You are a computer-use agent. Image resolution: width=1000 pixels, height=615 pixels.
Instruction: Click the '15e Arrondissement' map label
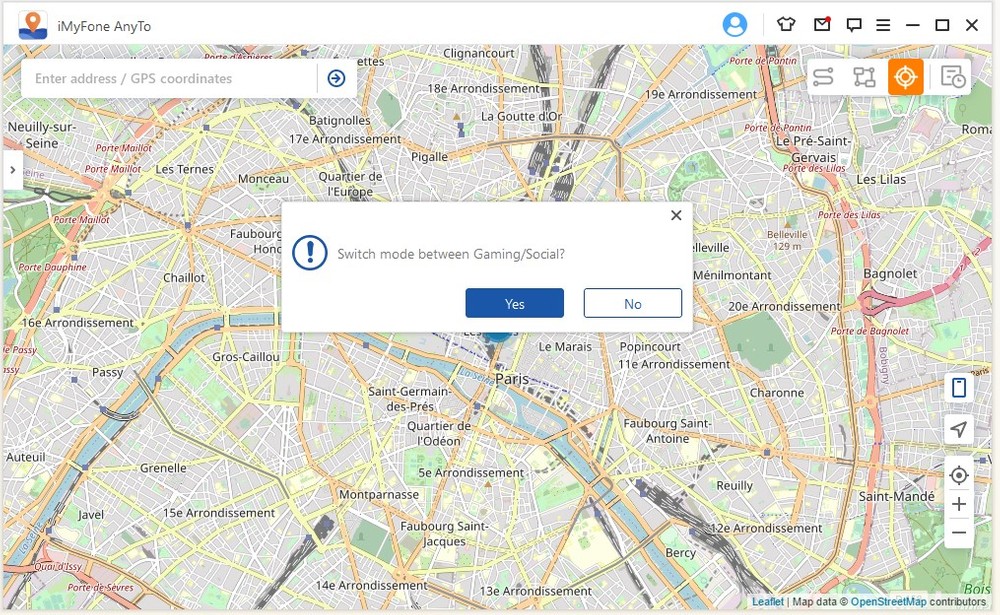click(x=219, y=513)
